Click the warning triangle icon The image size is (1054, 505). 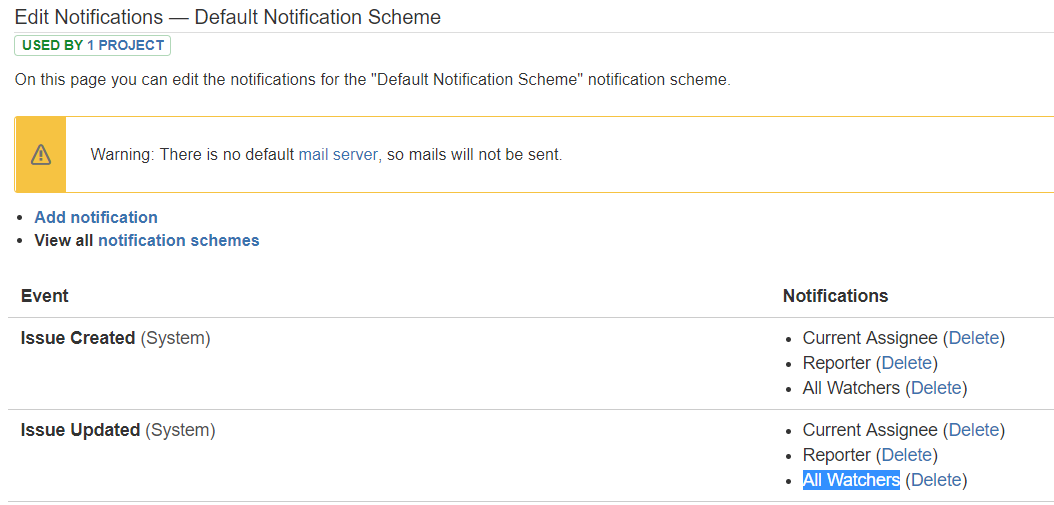tap(40, 155)
